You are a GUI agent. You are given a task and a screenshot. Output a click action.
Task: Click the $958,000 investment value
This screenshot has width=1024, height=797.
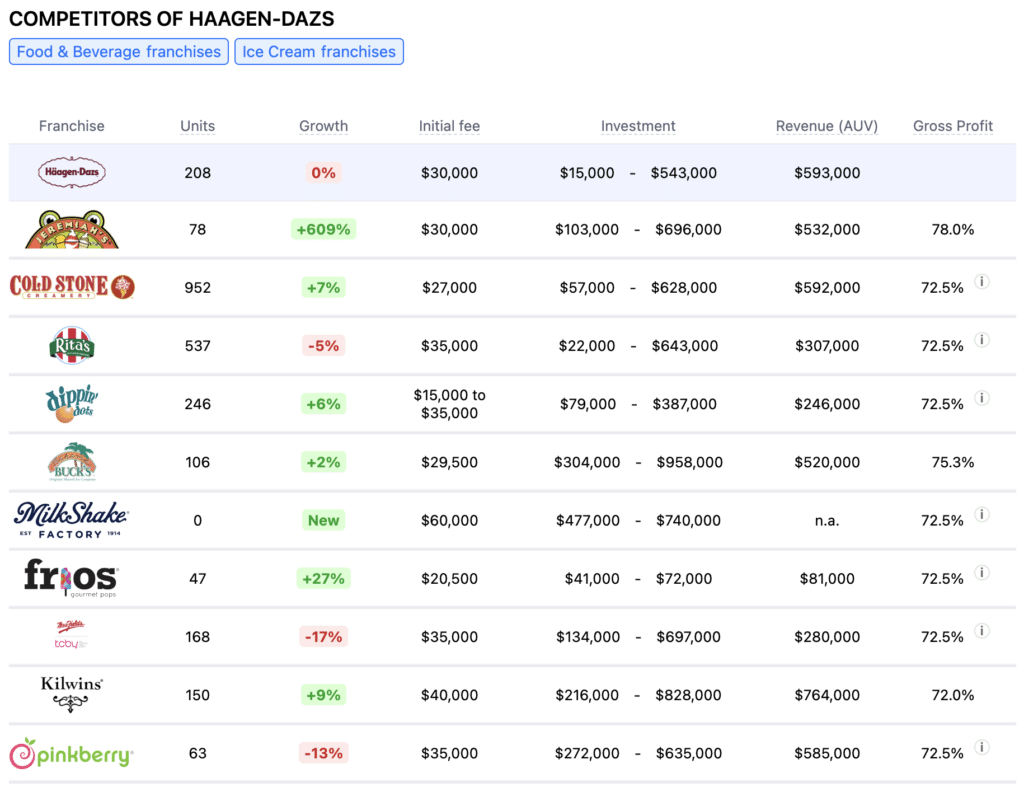(x=690, y=462)
